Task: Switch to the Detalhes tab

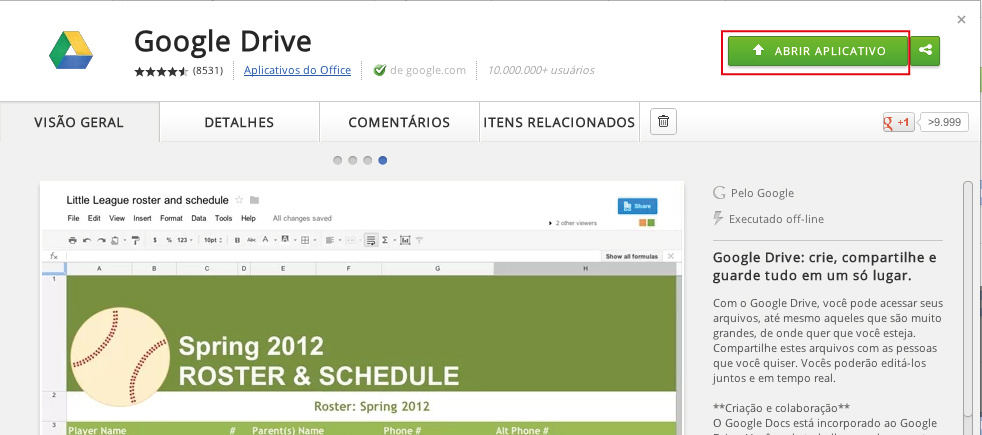Action: (x=239, y=122)
